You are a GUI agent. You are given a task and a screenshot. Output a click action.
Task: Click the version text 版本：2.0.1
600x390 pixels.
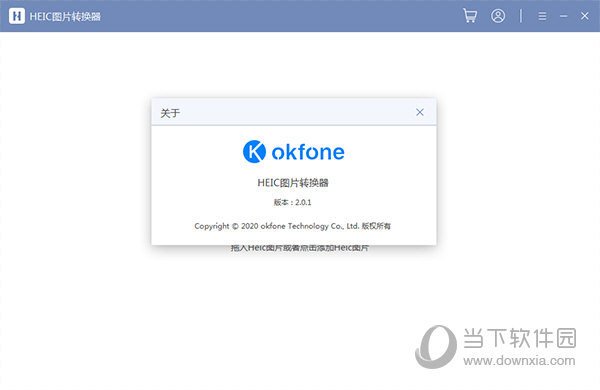pos(292,202)
